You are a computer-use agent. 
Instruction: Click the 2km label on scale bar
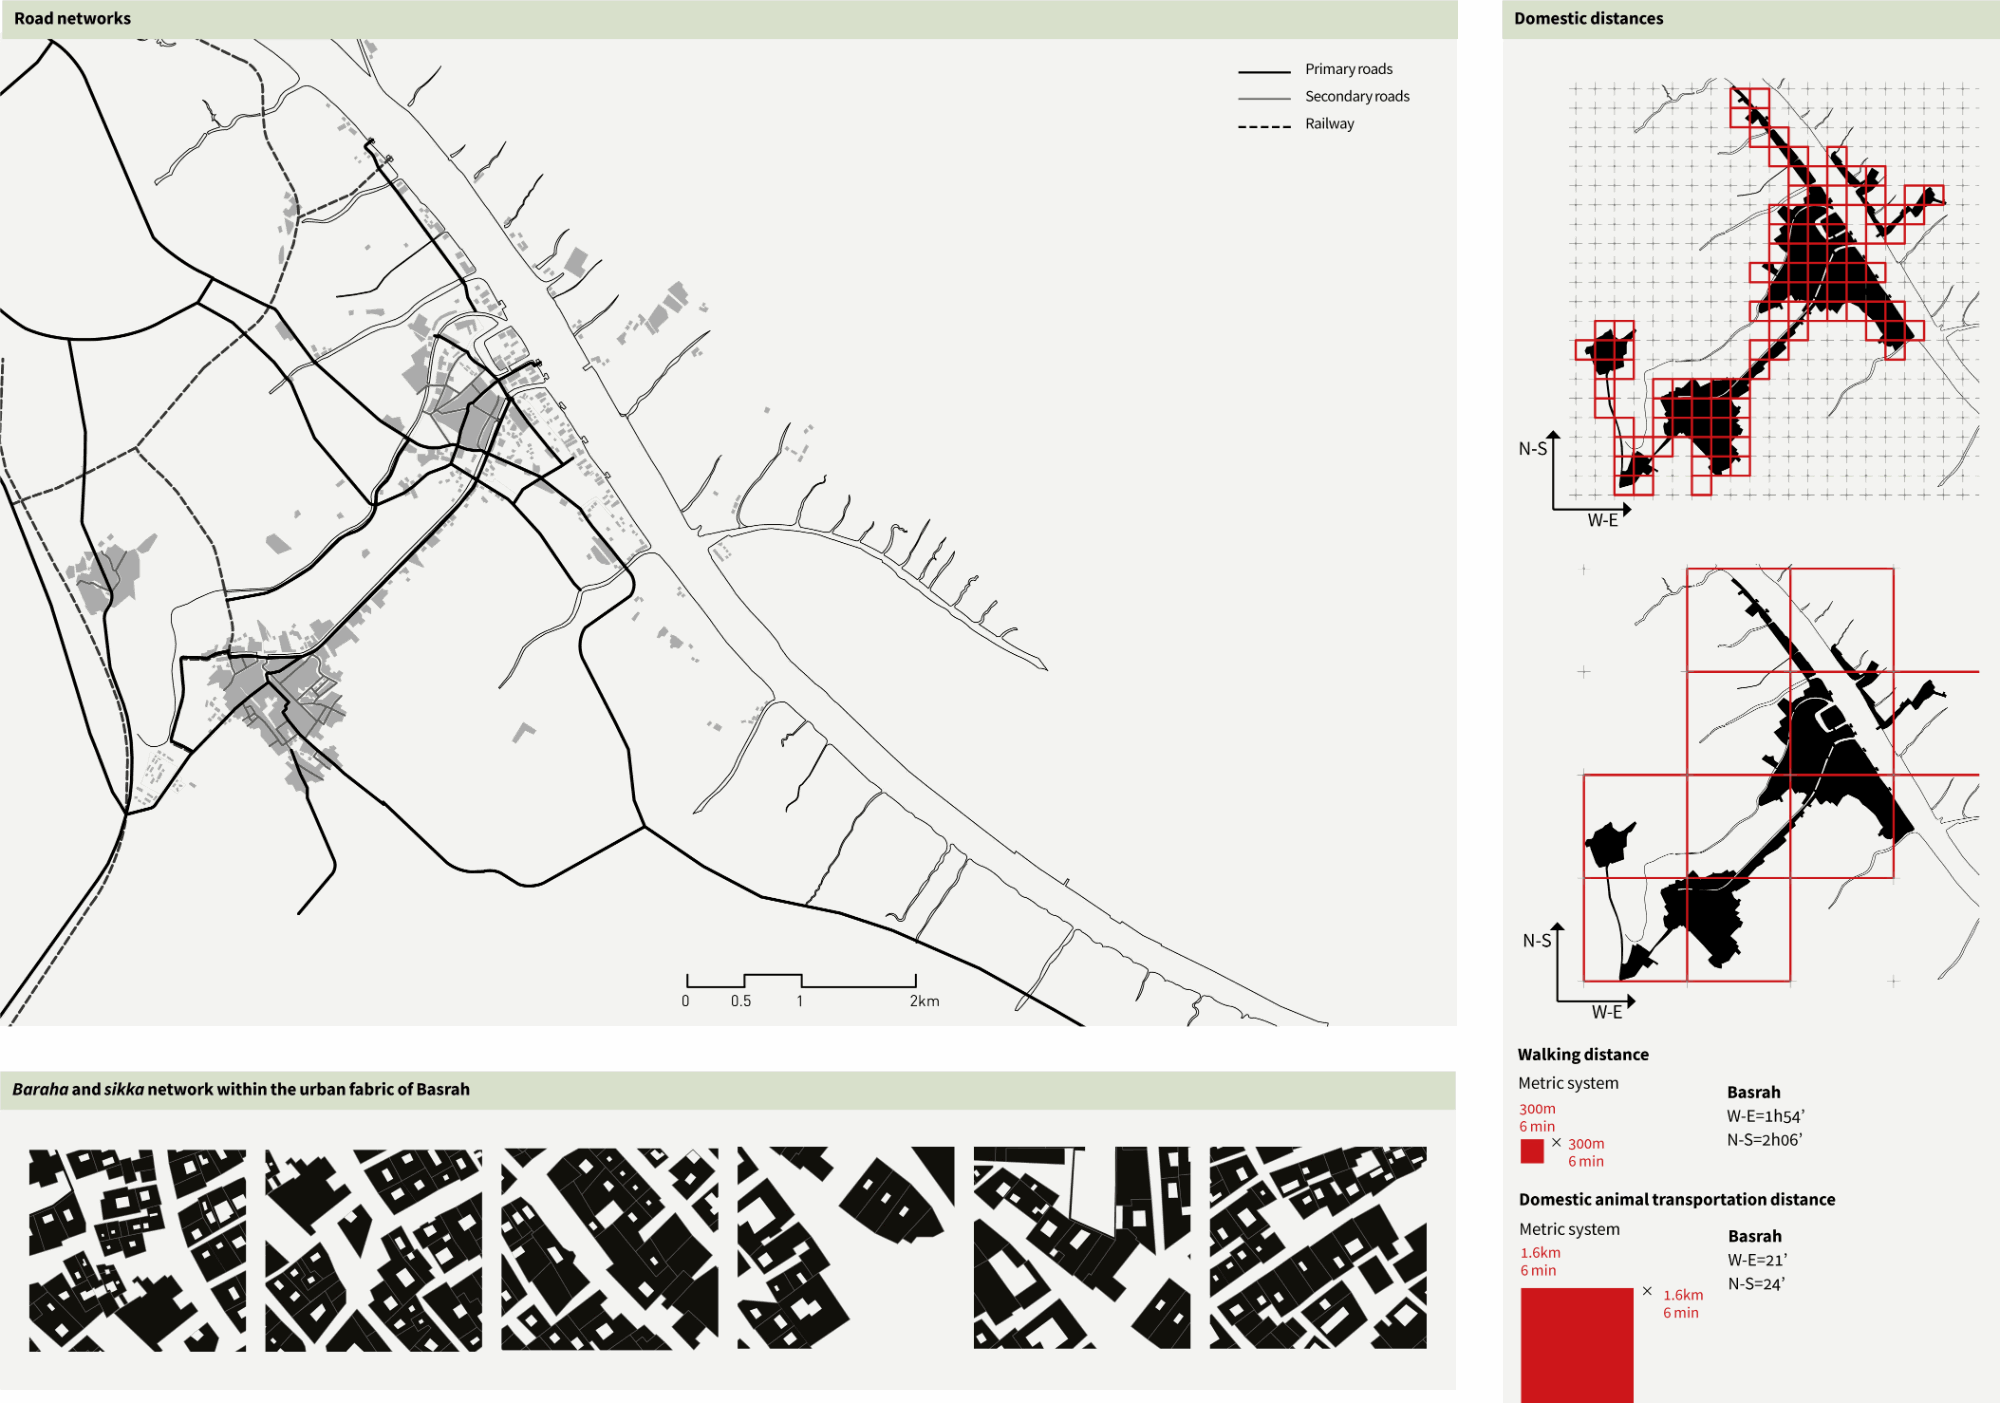click(924, 1001)
